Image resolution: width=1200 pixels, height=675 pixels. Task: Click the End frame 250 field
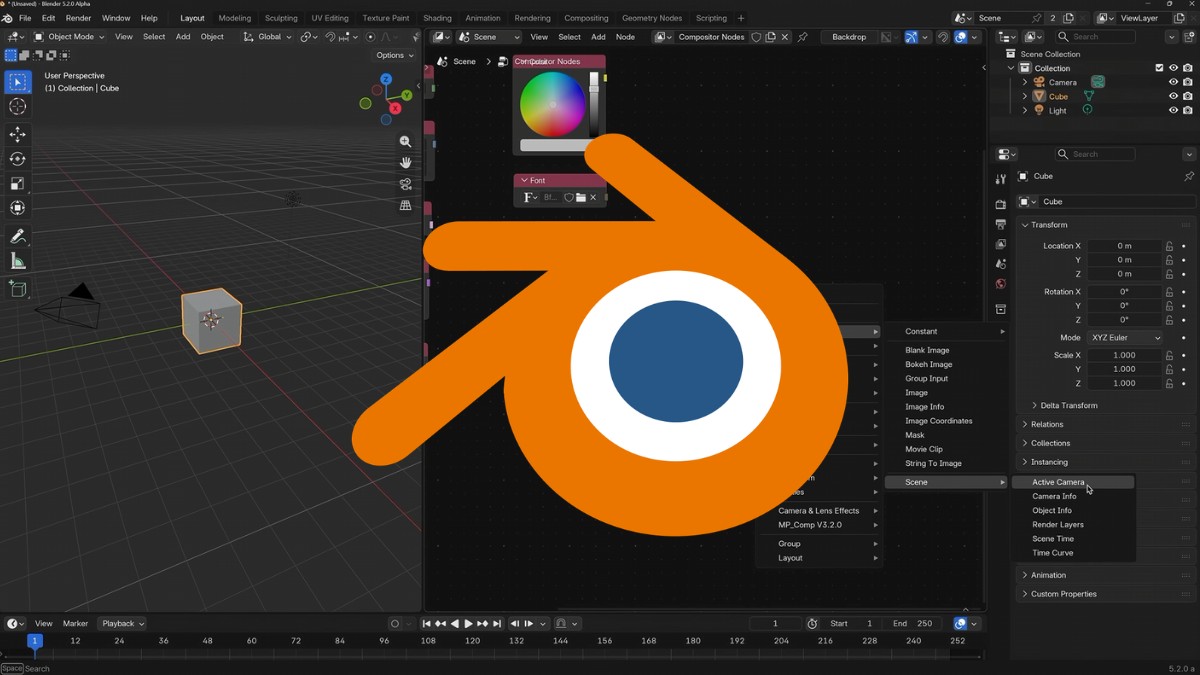pyautogui.click(x=912, y=624)
